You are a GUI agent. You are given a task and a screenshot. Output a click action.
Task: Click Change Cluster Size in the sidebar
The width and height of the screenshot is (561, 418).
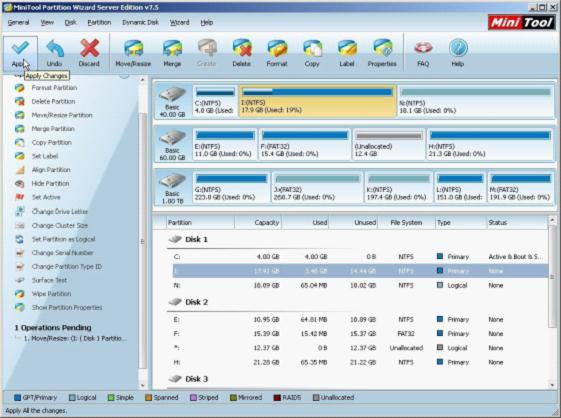pyautogui.click(x=60, y=225)
